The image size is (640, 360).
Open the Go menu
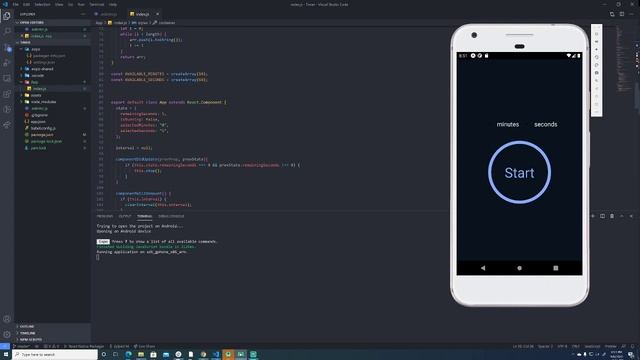tap(70, 4)
